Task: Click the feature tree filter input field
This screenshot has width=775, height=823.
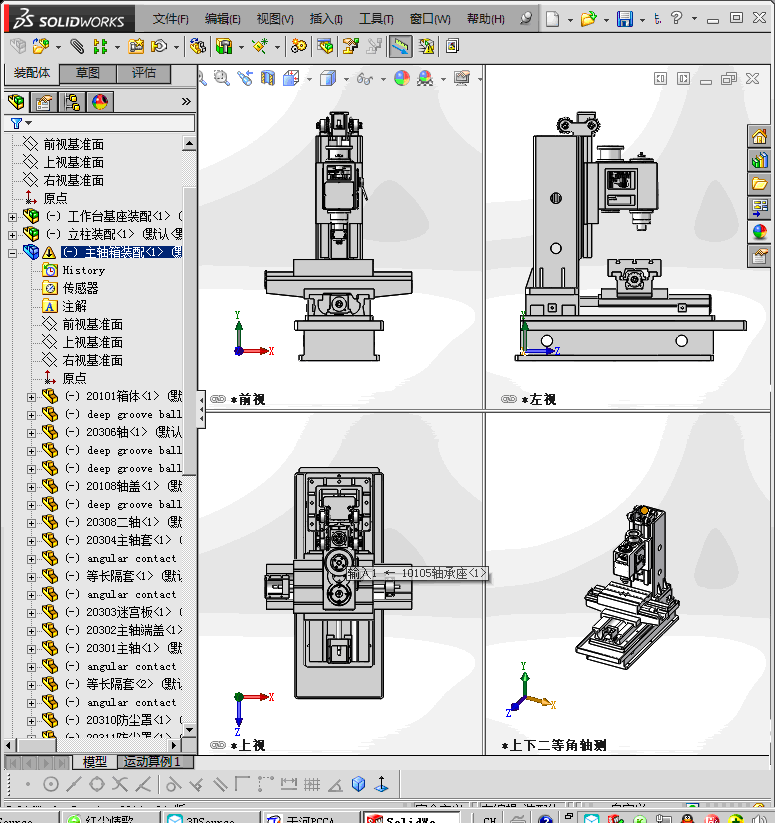Action: click(113, 123)
